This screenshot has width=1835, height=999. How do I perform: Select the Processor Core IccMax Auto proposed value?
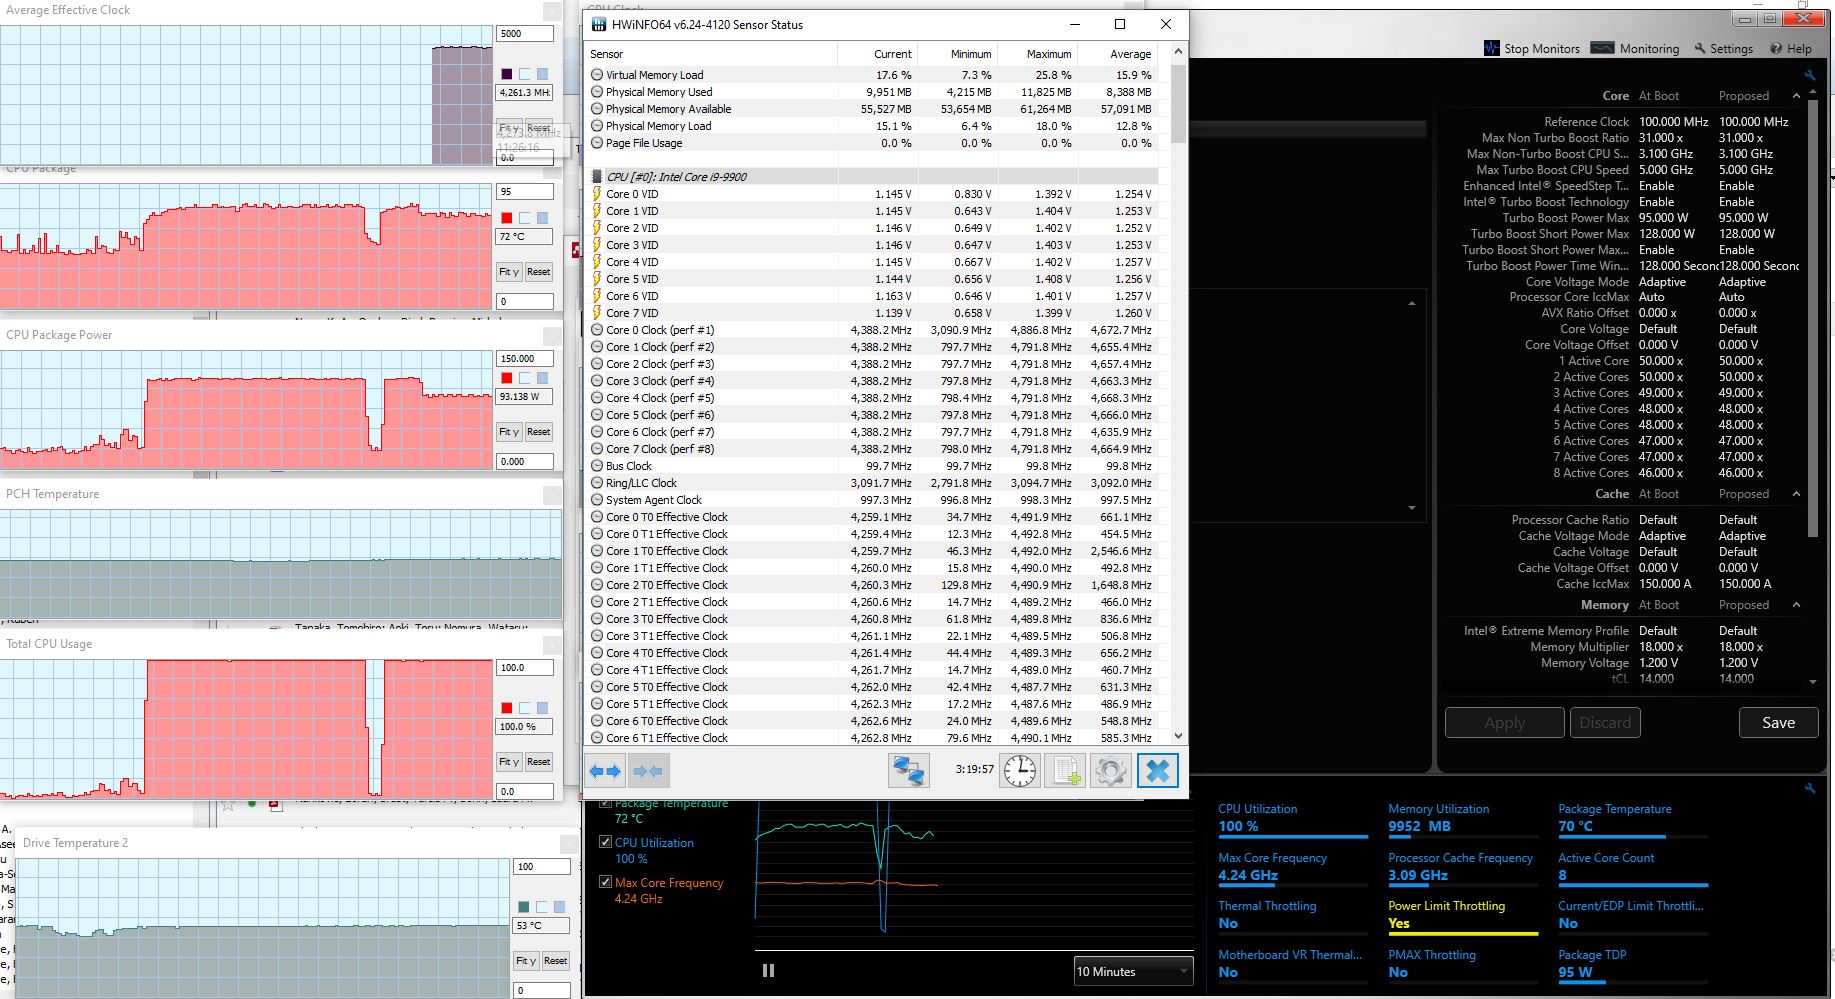tap(1731, 297)
